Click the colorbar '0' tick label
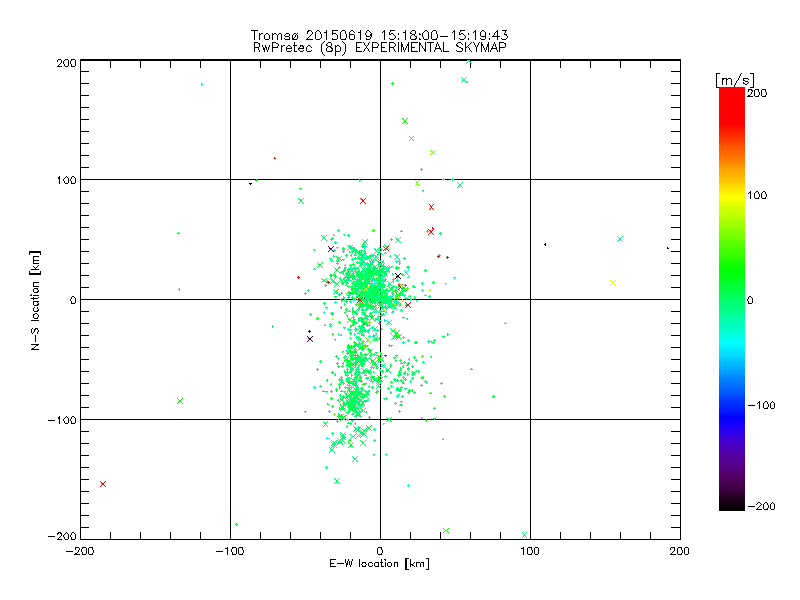The image size is (800, 600). click(750, 300)
